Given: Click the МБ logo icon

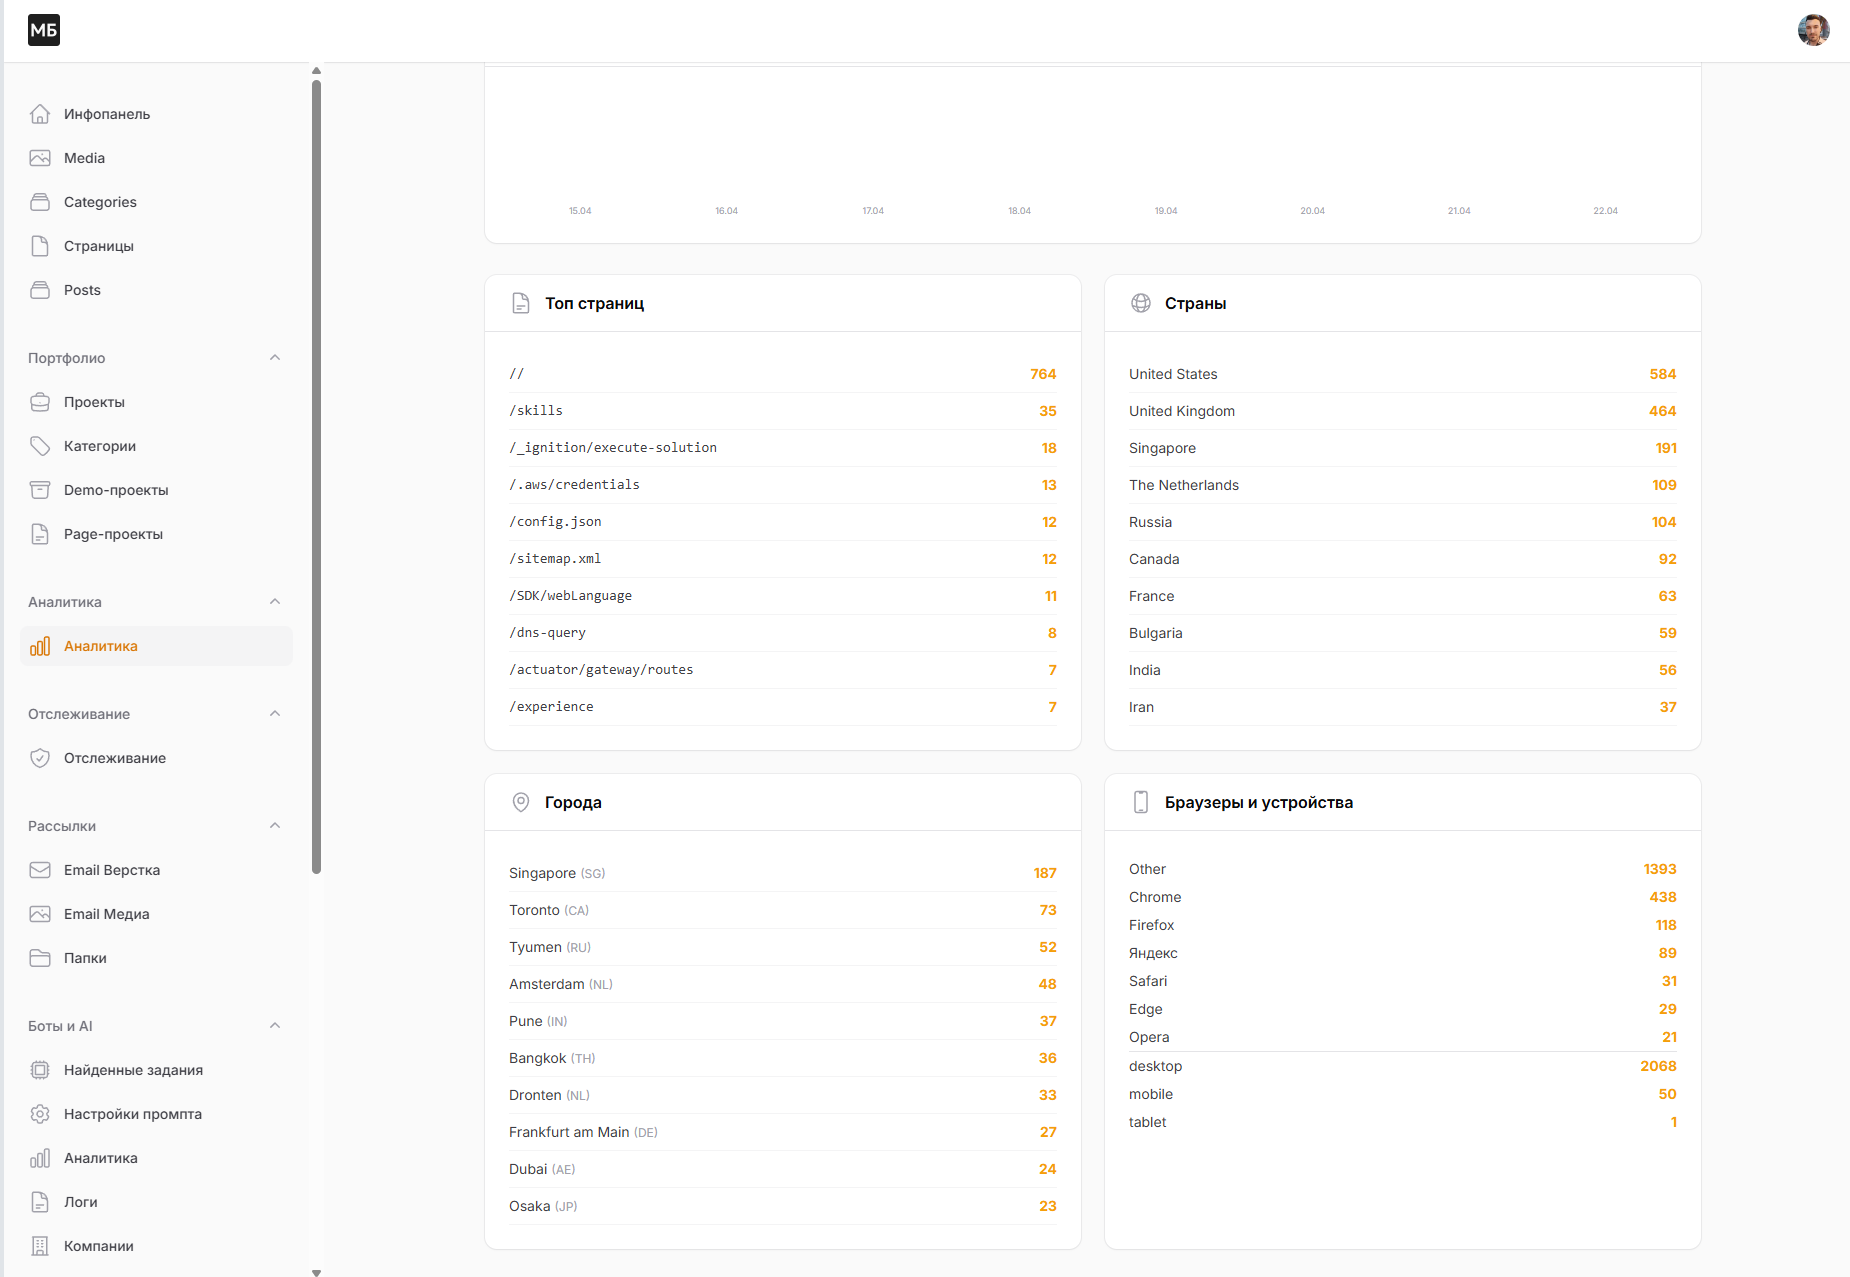Looking at the screenshot, I should coord(44,30).
